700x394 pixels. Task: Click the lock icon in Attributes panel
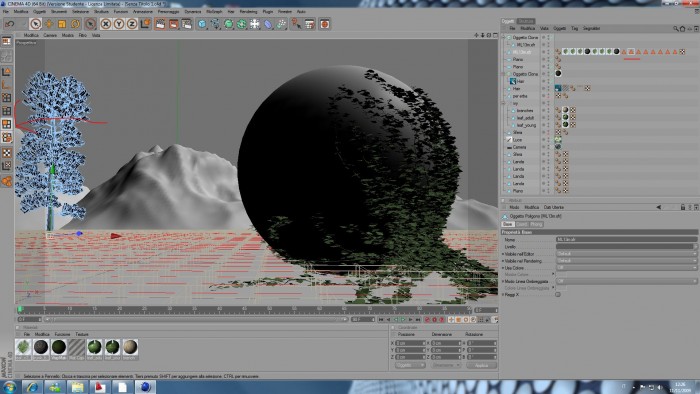click(x=683, y=207)
